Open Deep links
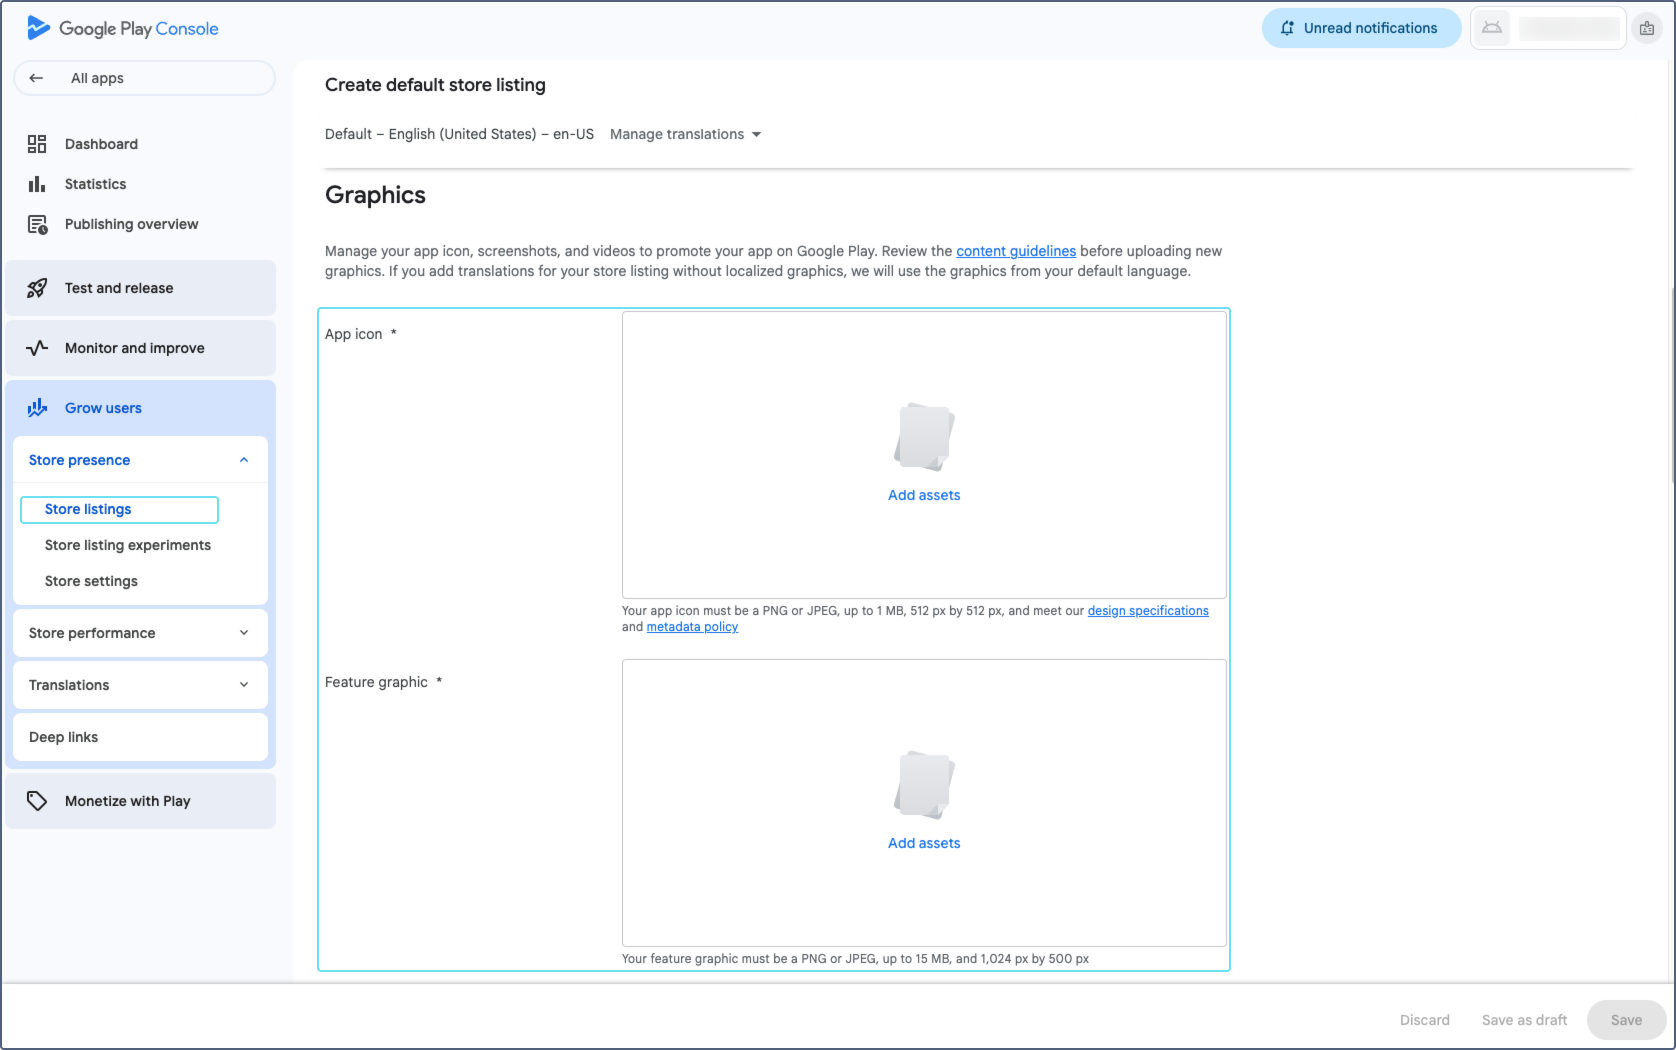 tap(141, 737)
